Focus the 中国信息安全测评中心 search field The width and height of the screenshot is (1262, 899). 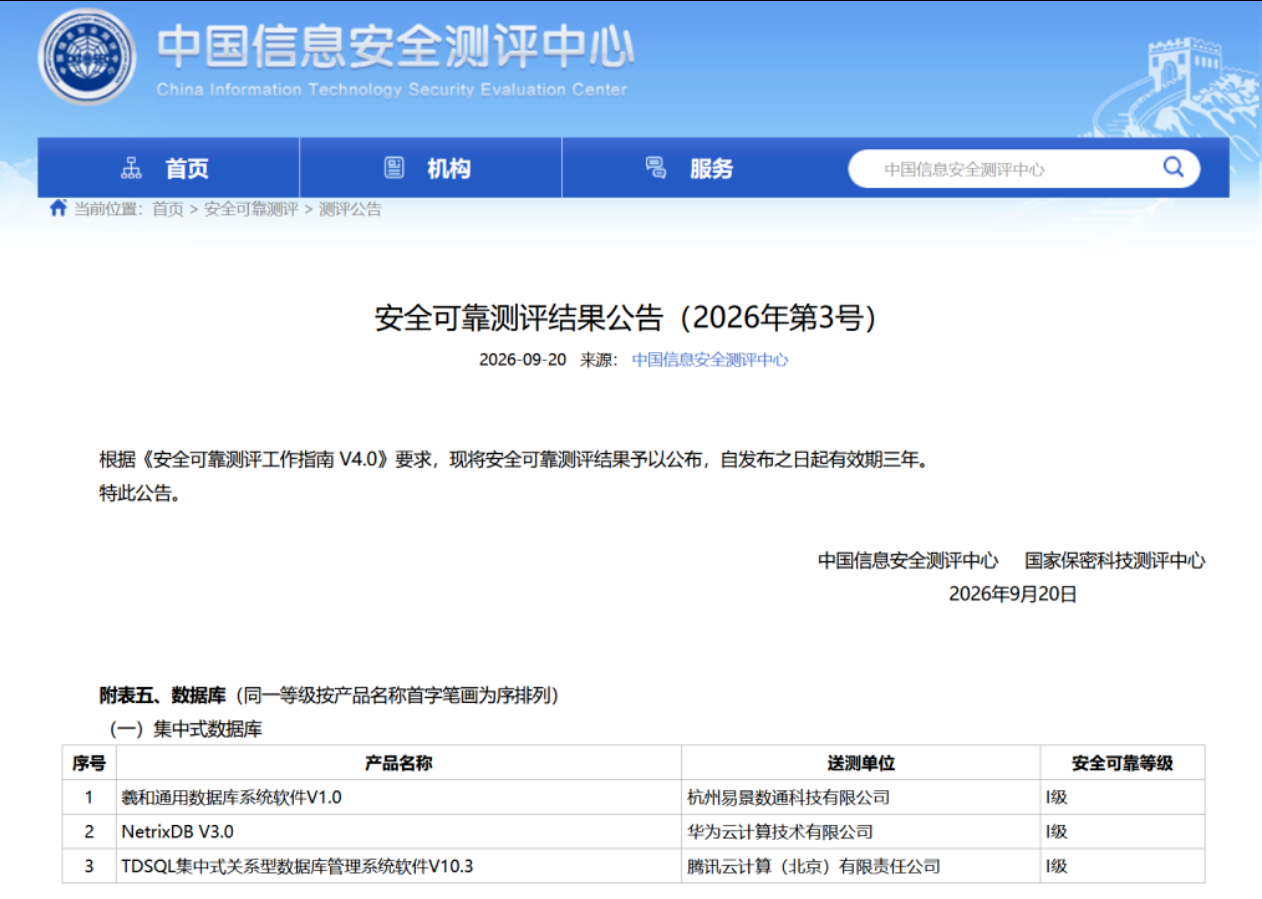click(x=1024, y=169)
